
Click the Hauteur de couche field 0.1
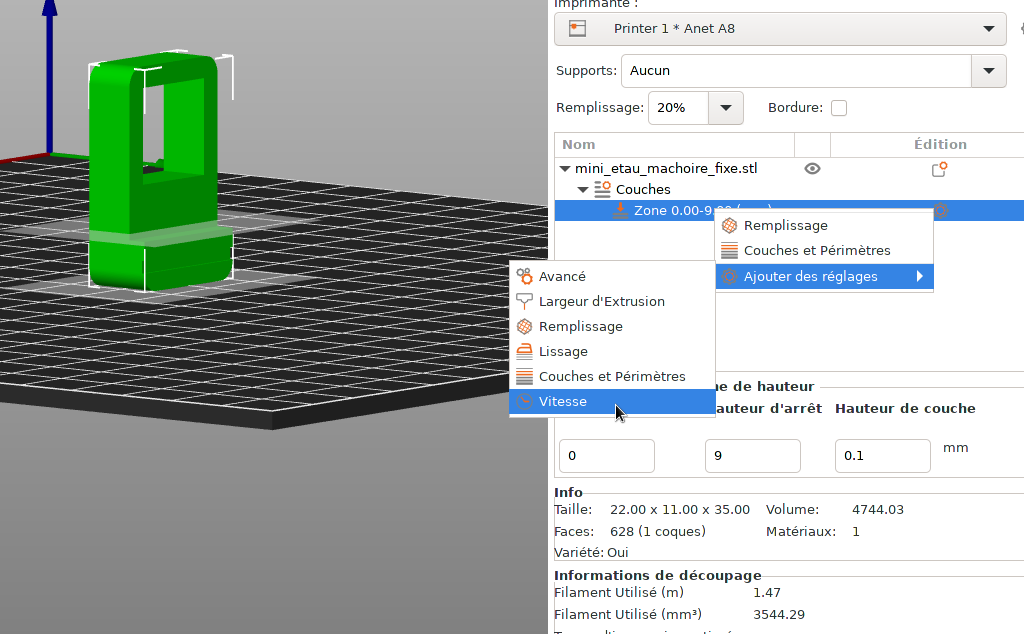click(882, 456)
